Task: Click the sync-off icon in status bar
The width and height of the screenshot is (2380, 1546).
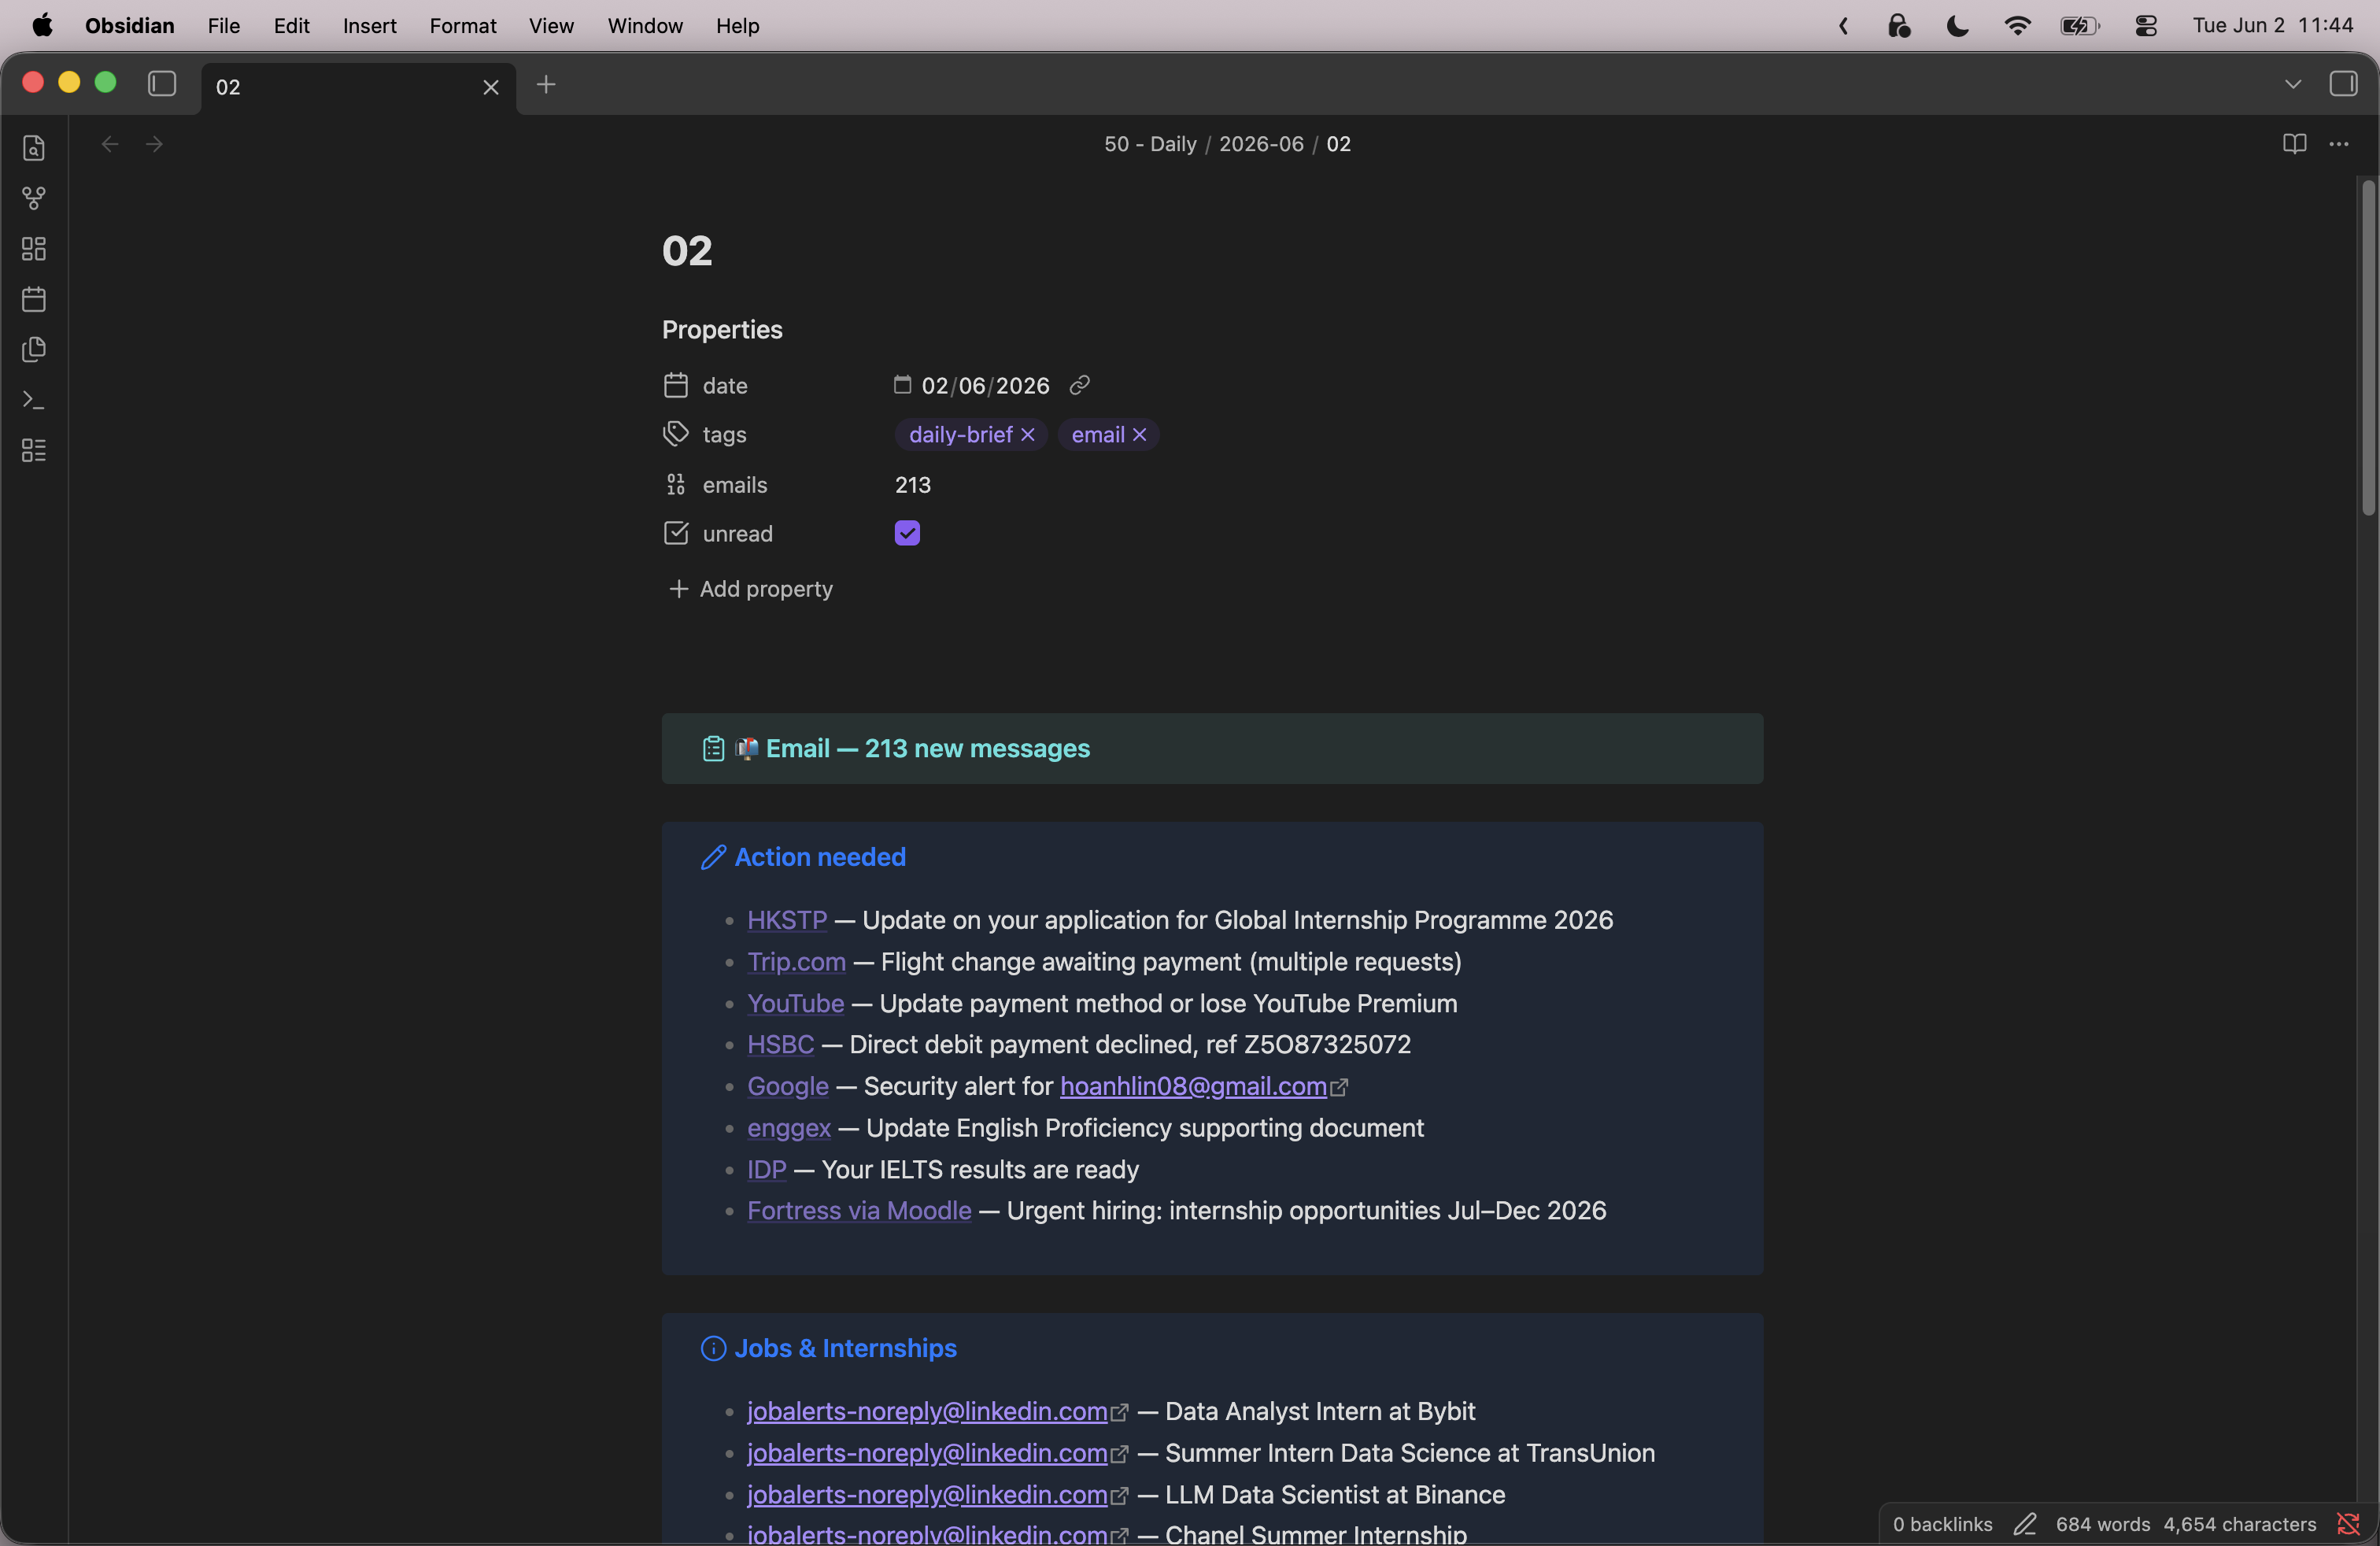Action: [2348, 1524]
